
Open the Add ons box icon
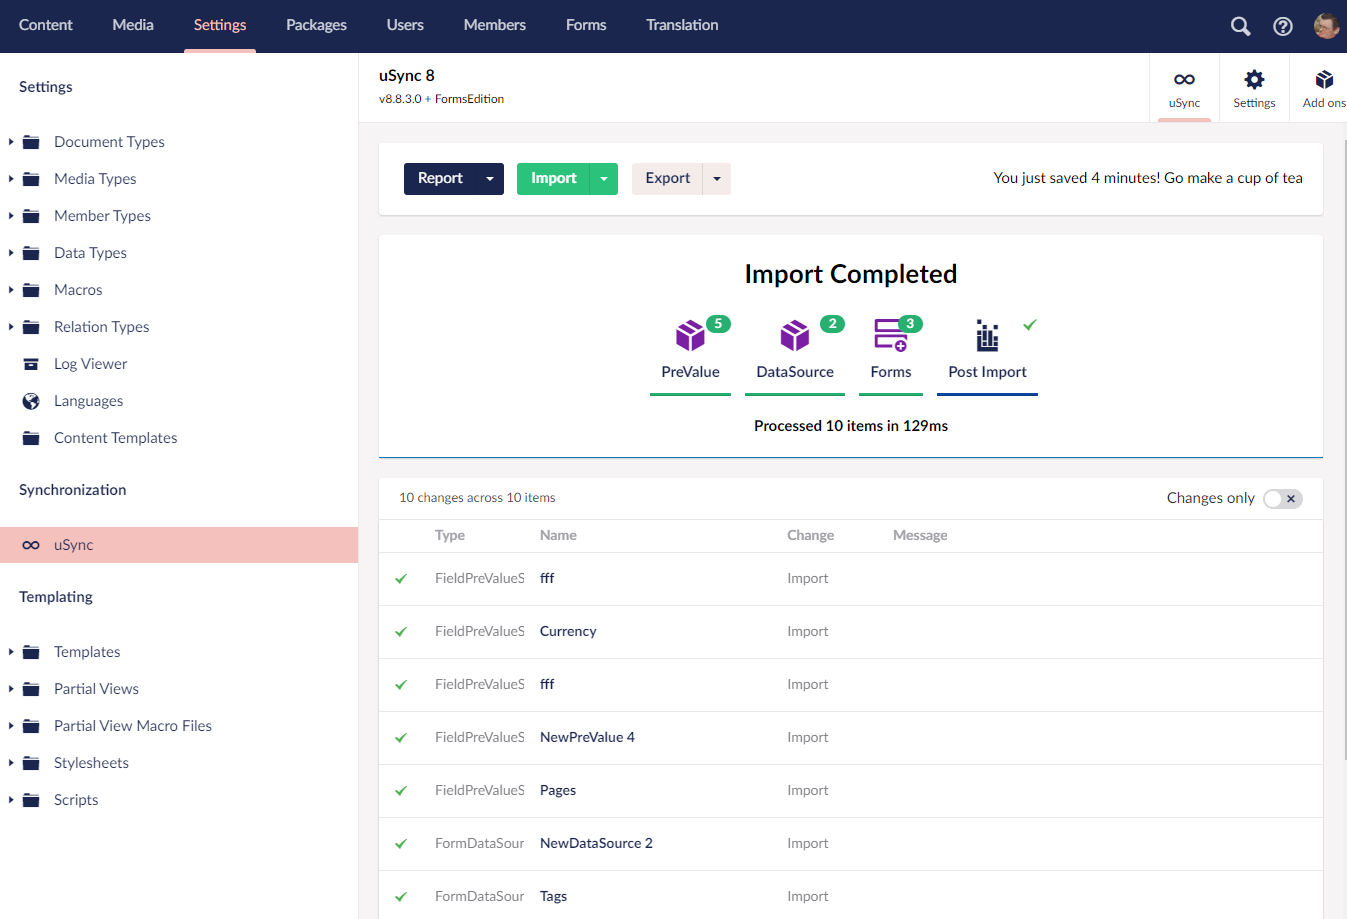[x=1324, y=80]
